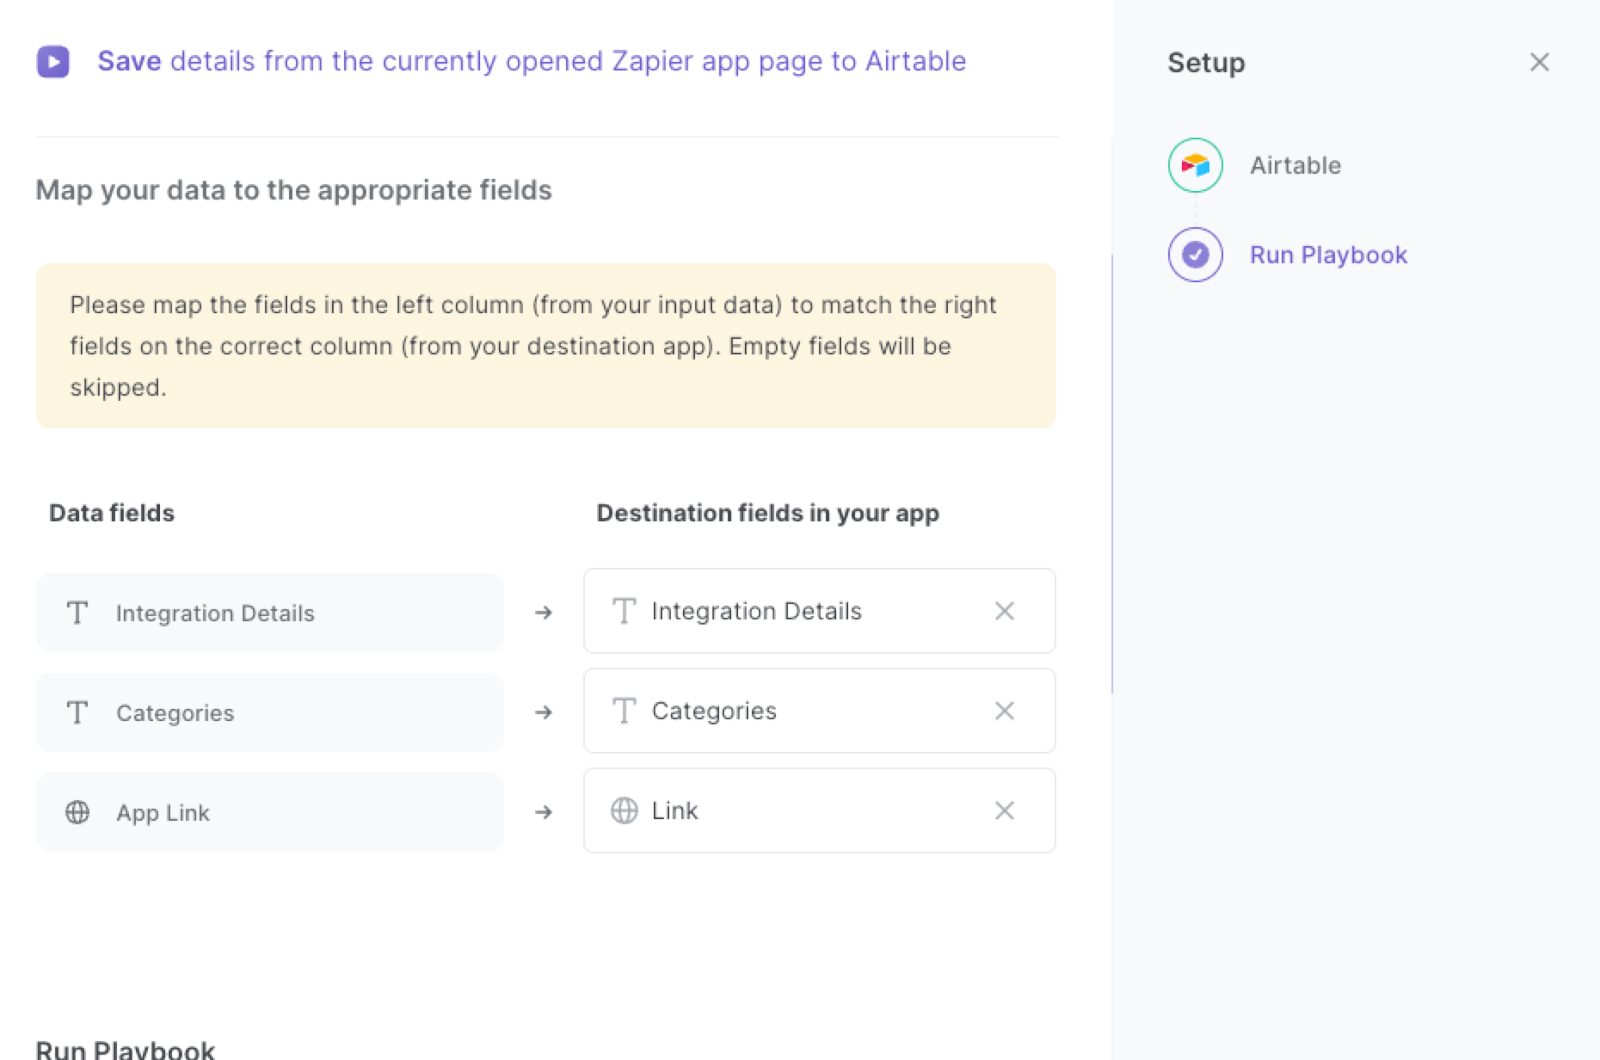Click Map your data to appropriate fields heading
The height and width of the screenshot is (1060, 1600).
click(294, 190)
